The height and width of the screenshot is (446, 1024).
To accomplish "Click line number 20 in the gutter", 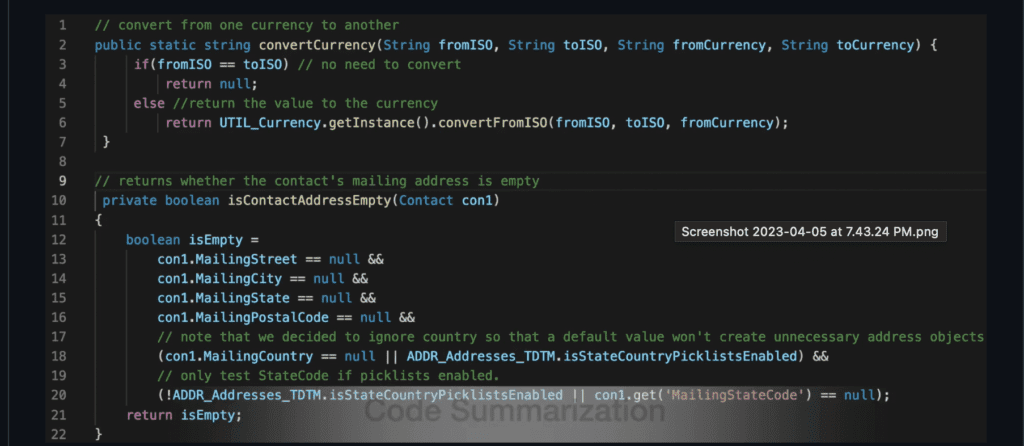I will 59,395.
